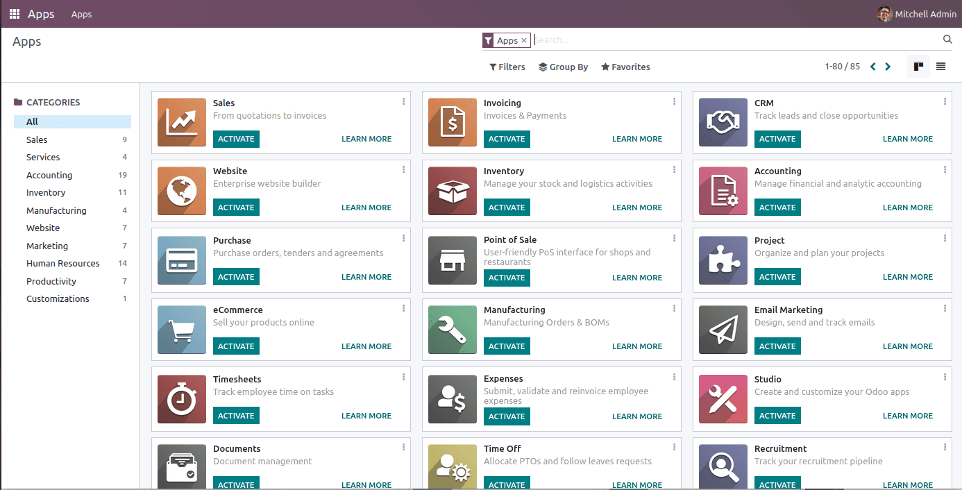Click the Sales app chart icon
Viewport: 962px width, 490px height.
(x=182, y=123)
